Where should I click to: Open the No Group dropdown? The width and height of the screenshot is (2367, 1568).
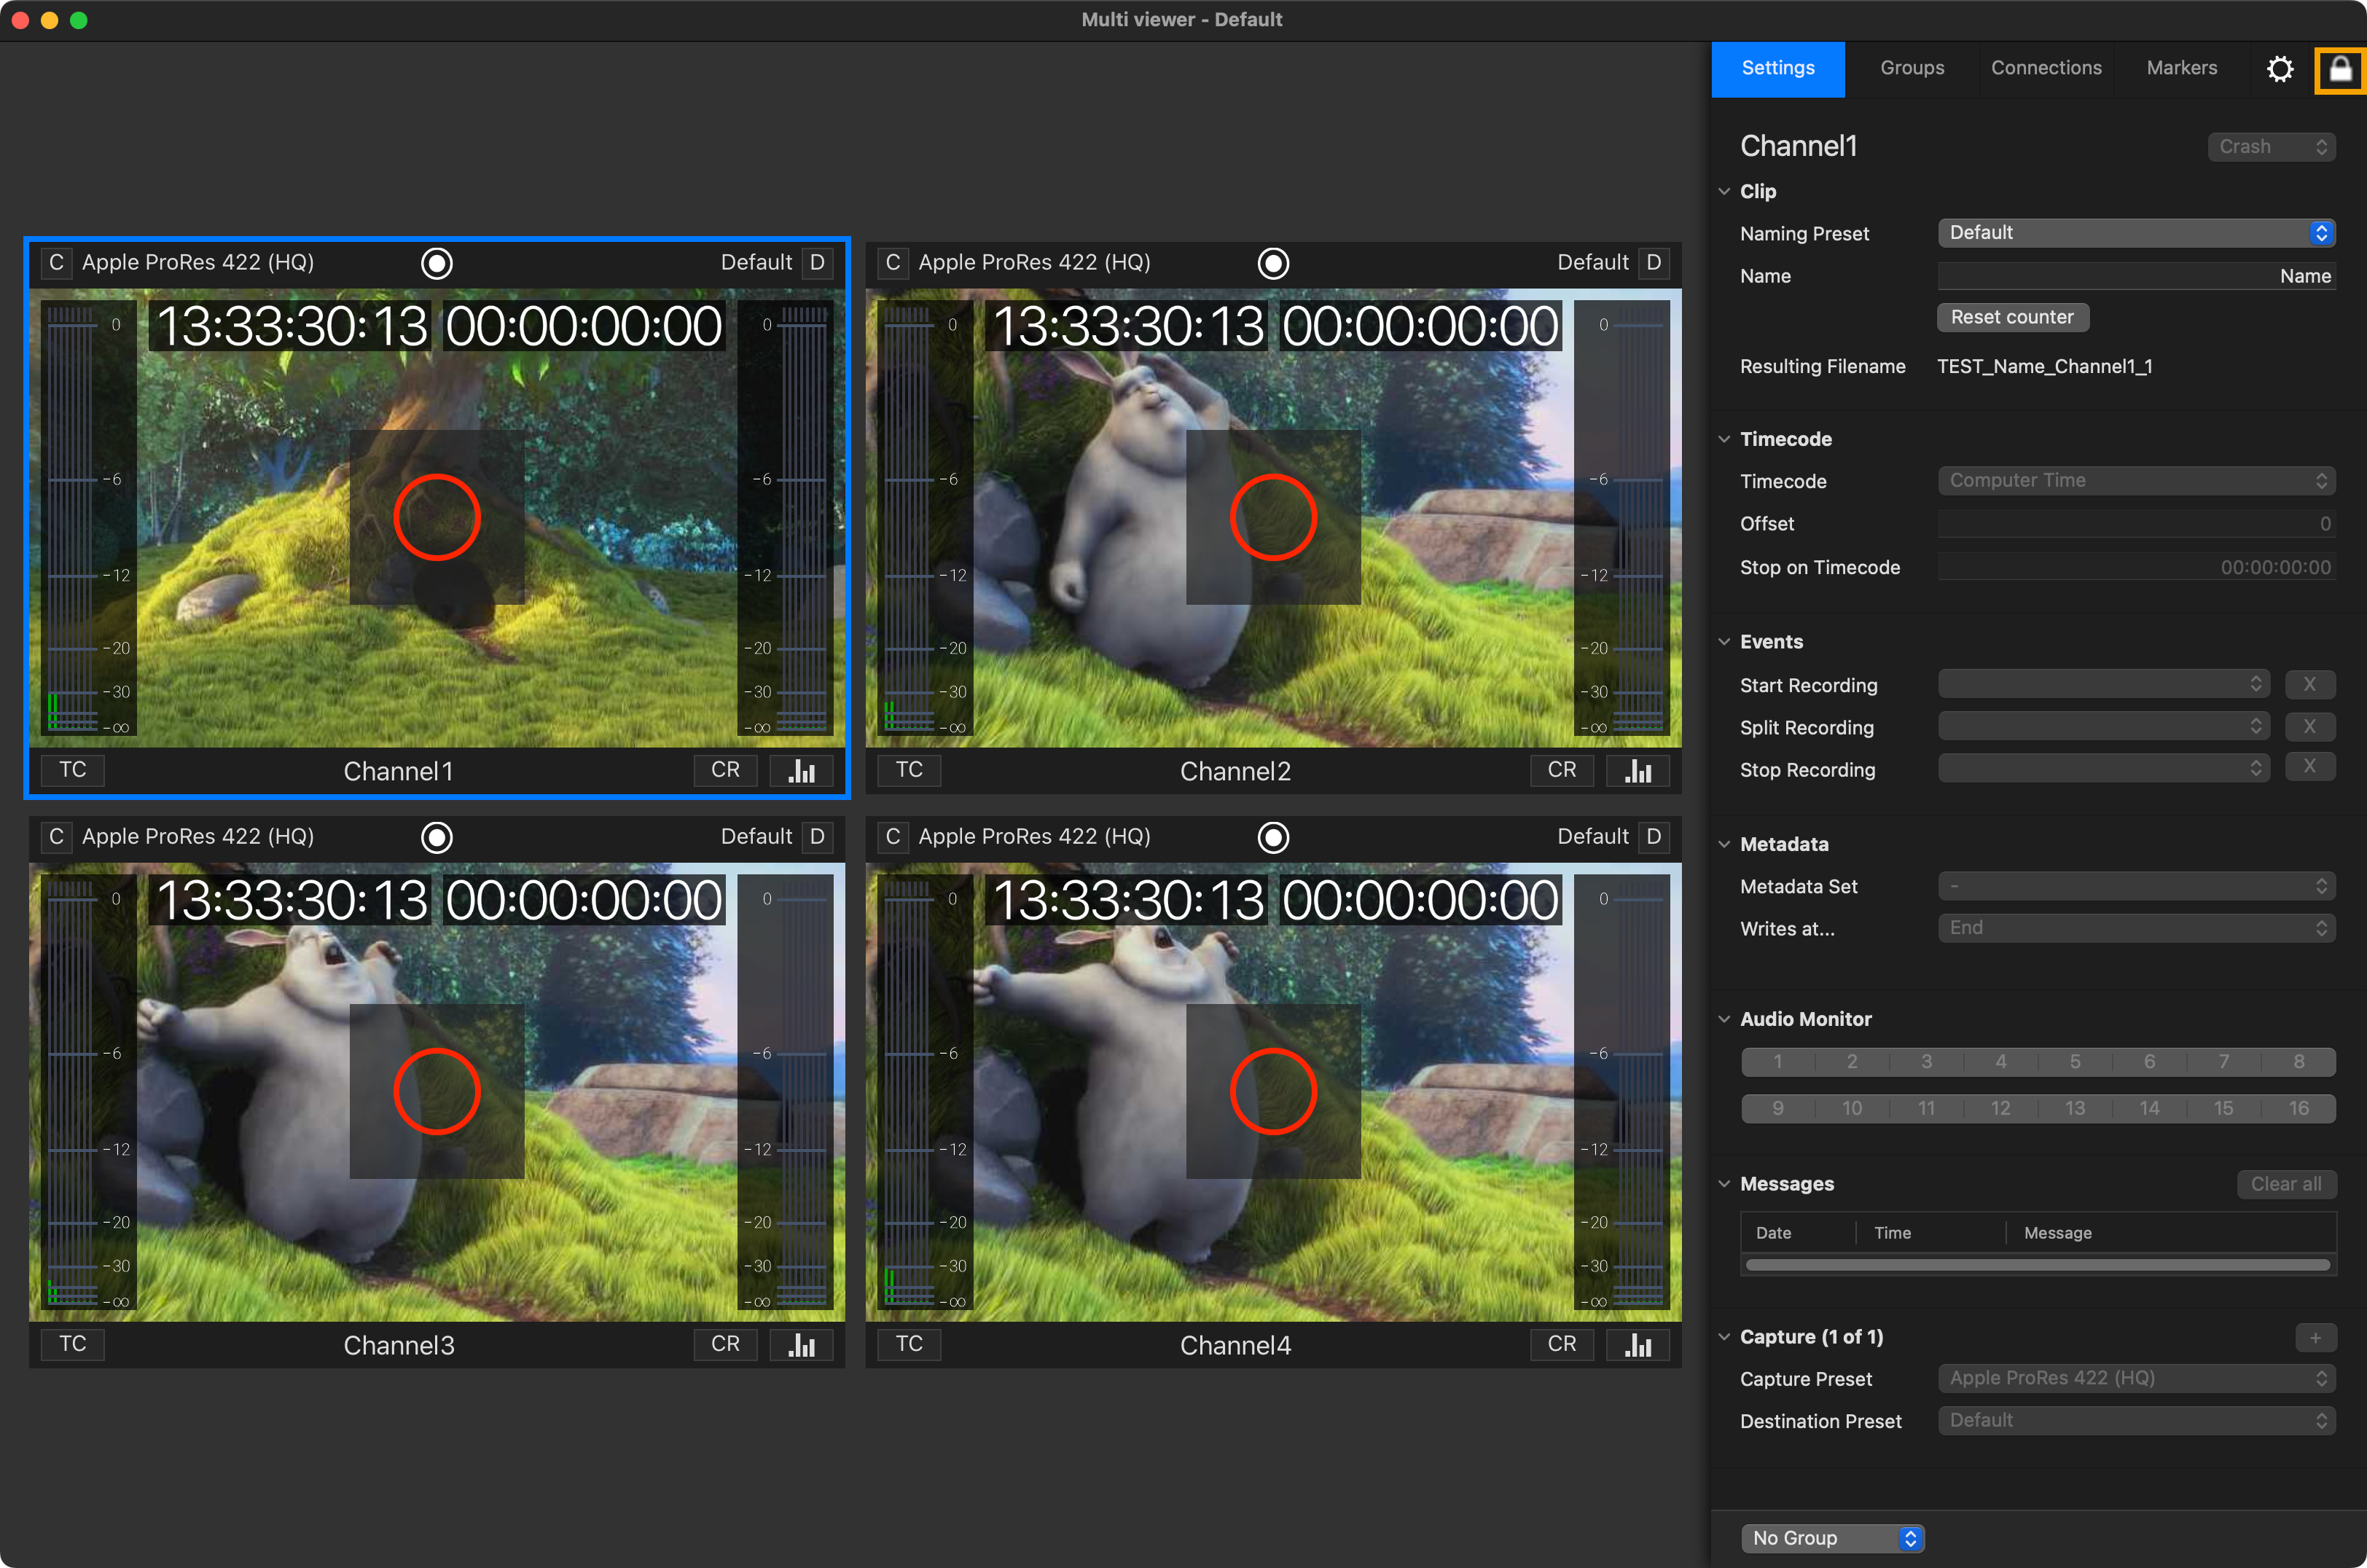[x=1832, y=1538]
